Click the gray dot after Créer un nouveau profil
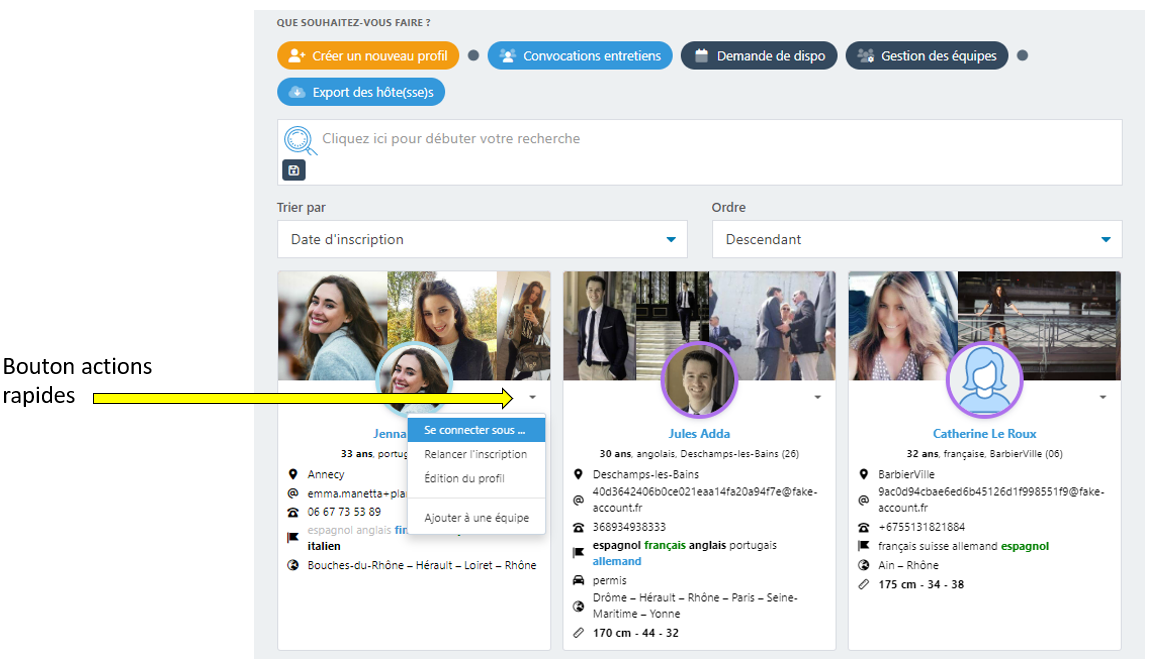1155x667 pixels. click(x=474, y=56)
